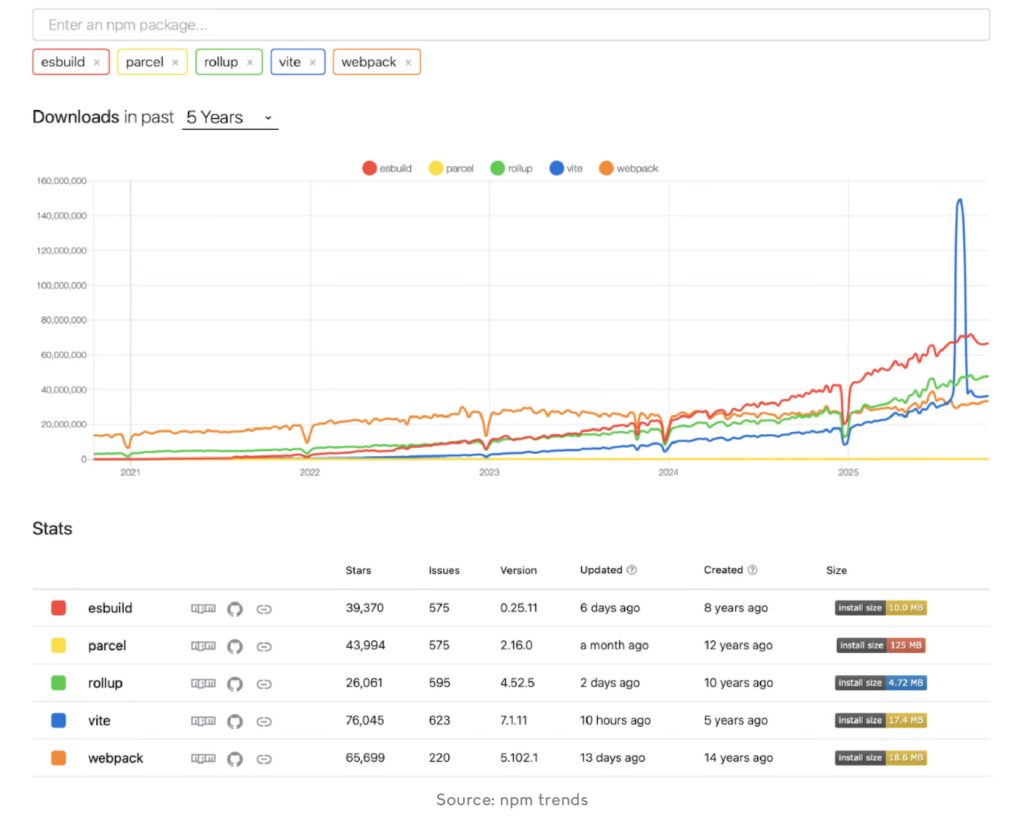
Task: Click the npm icon in the rollup row
Action: click(x=204, y=683)
